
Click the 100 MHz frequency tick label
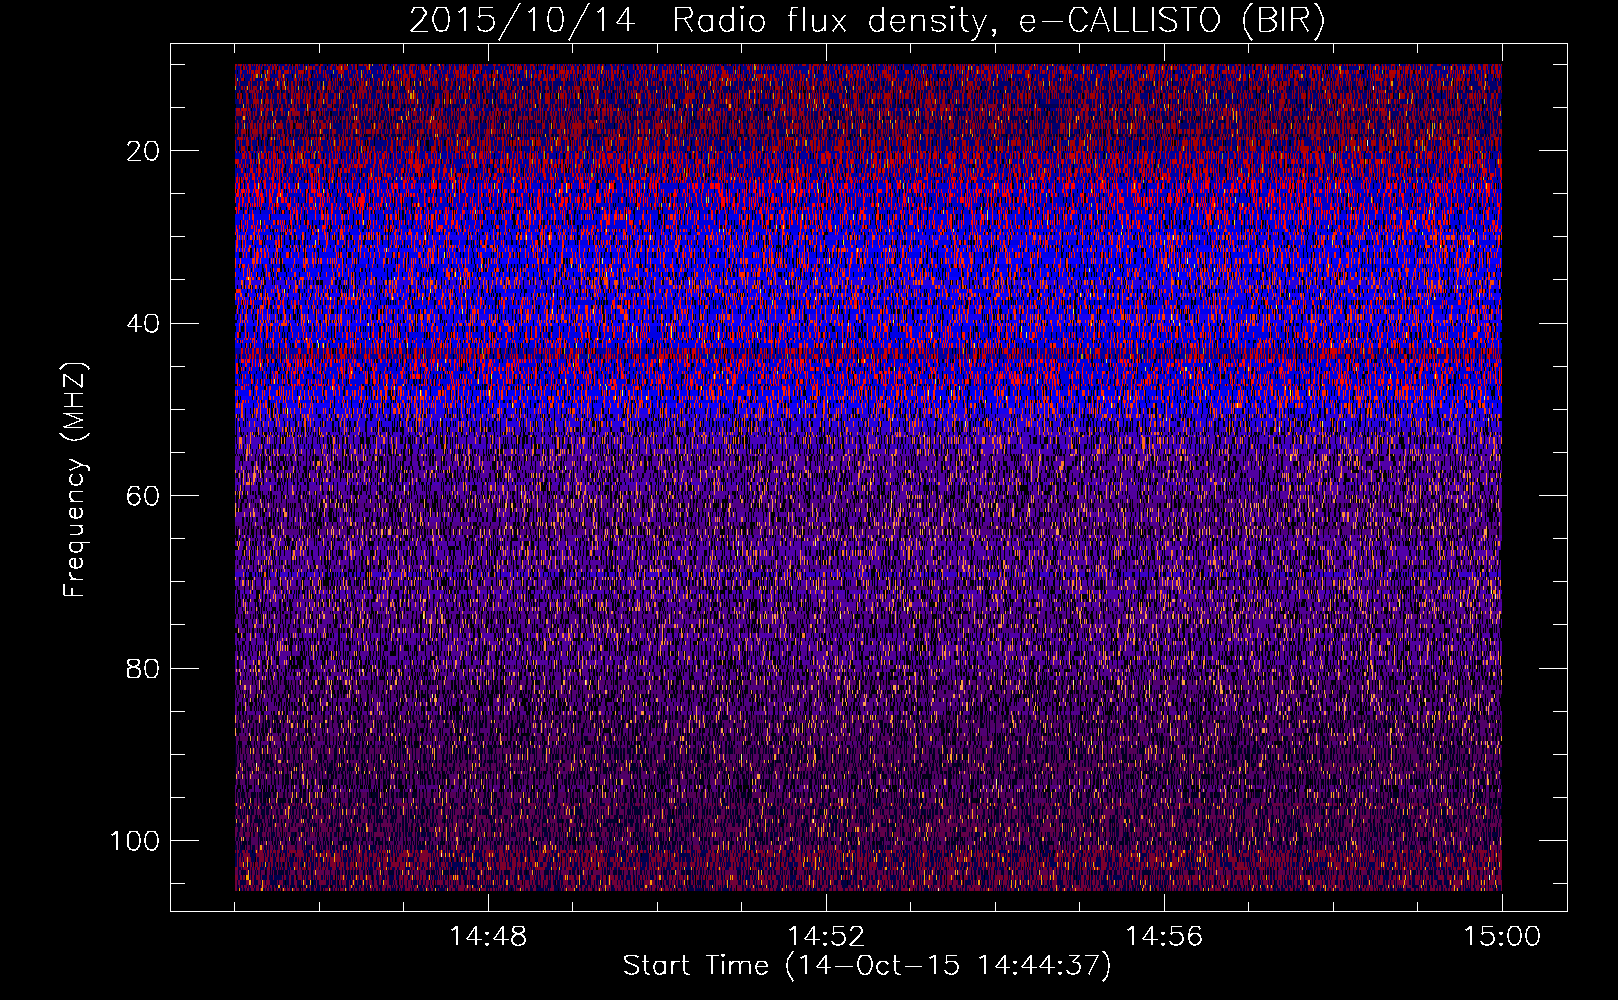(135, 841)
